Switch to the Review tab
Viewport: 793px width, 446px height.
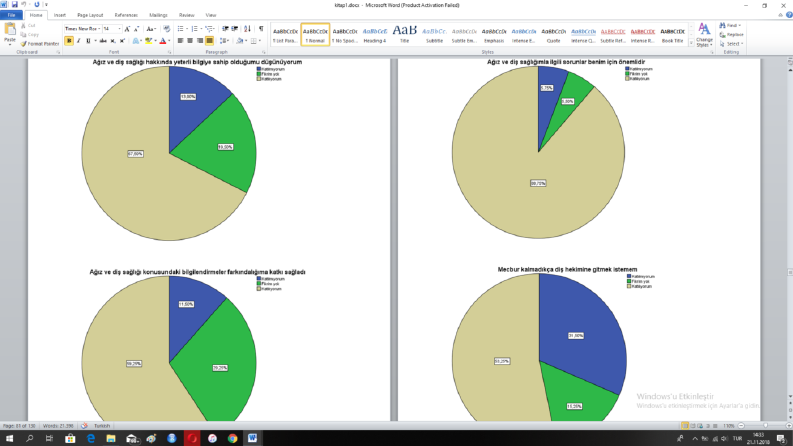pos(187,15)
